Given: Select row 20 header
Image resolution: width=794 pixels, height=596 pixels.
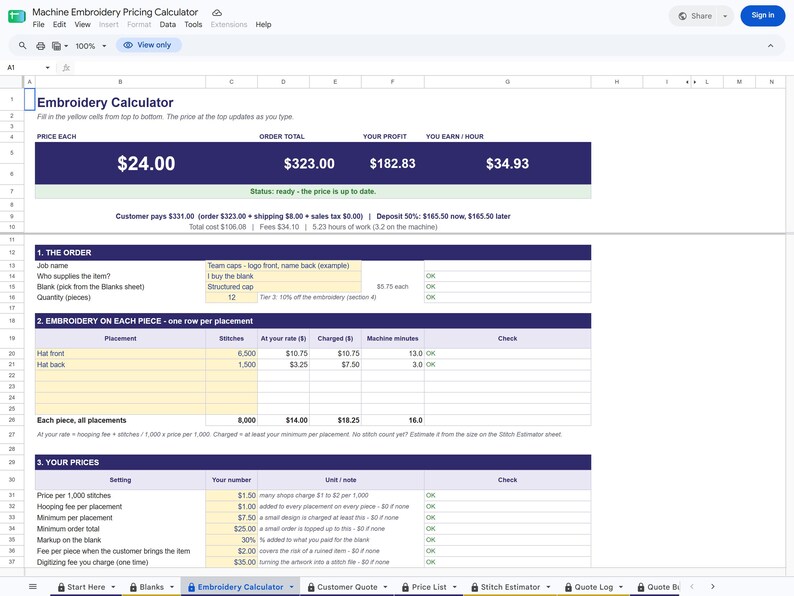Looking at the screenshot, I should [12, 353].
